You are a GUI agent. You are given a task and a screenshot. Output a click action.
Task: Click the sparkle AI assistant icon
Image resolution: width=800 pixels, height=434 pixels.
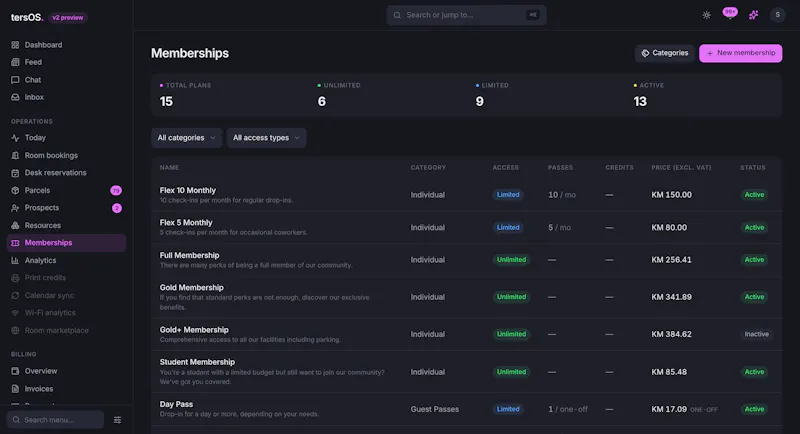[754, 15]
